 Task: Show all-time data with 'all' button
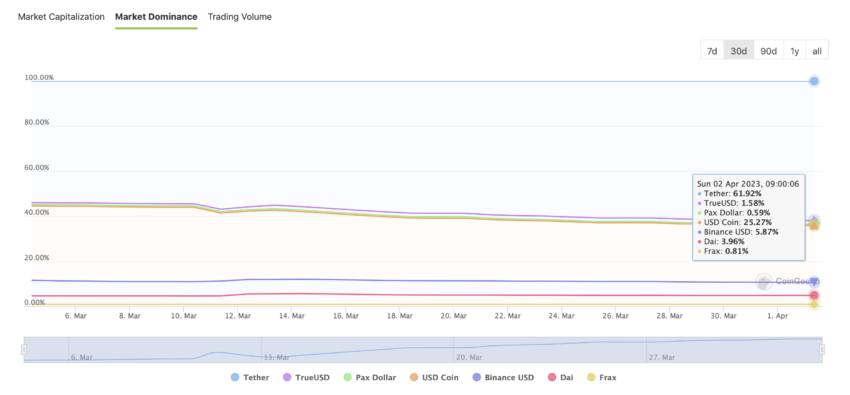click(817, 51)
